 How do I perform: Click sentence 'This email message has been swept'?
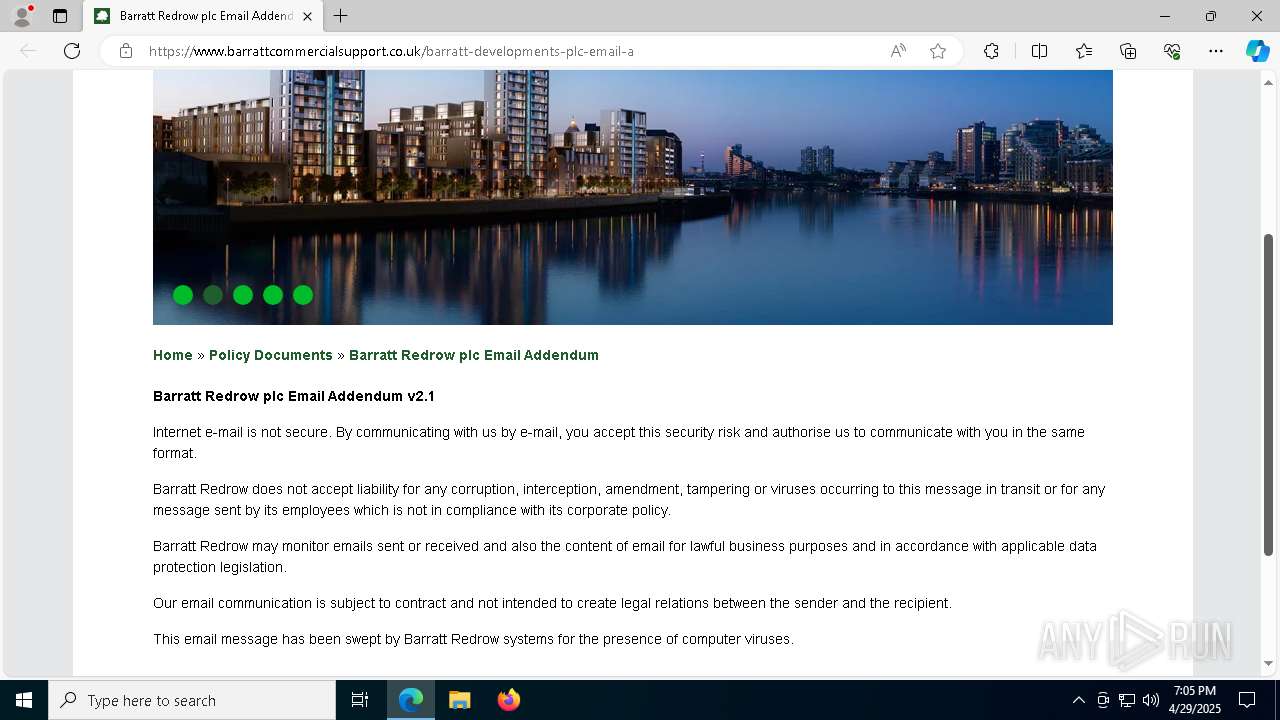(473, 639)
